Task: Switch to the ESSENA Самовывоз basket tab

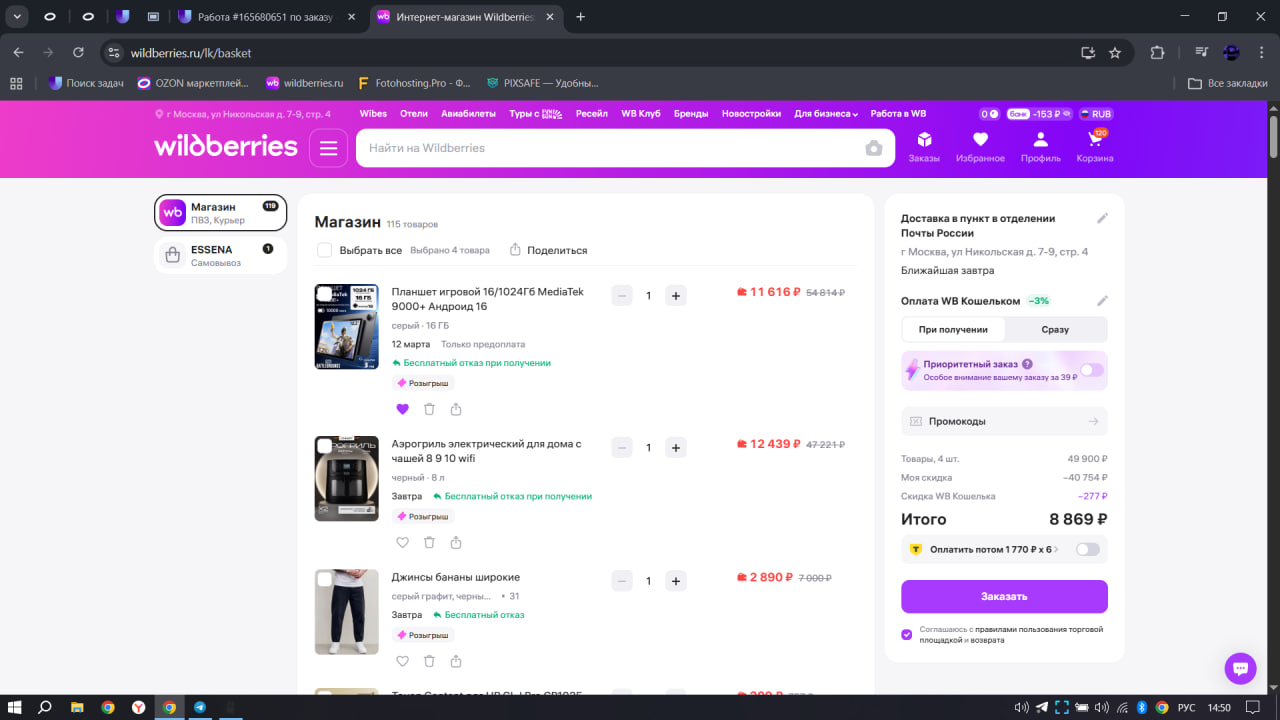Action: pos(220,255)
